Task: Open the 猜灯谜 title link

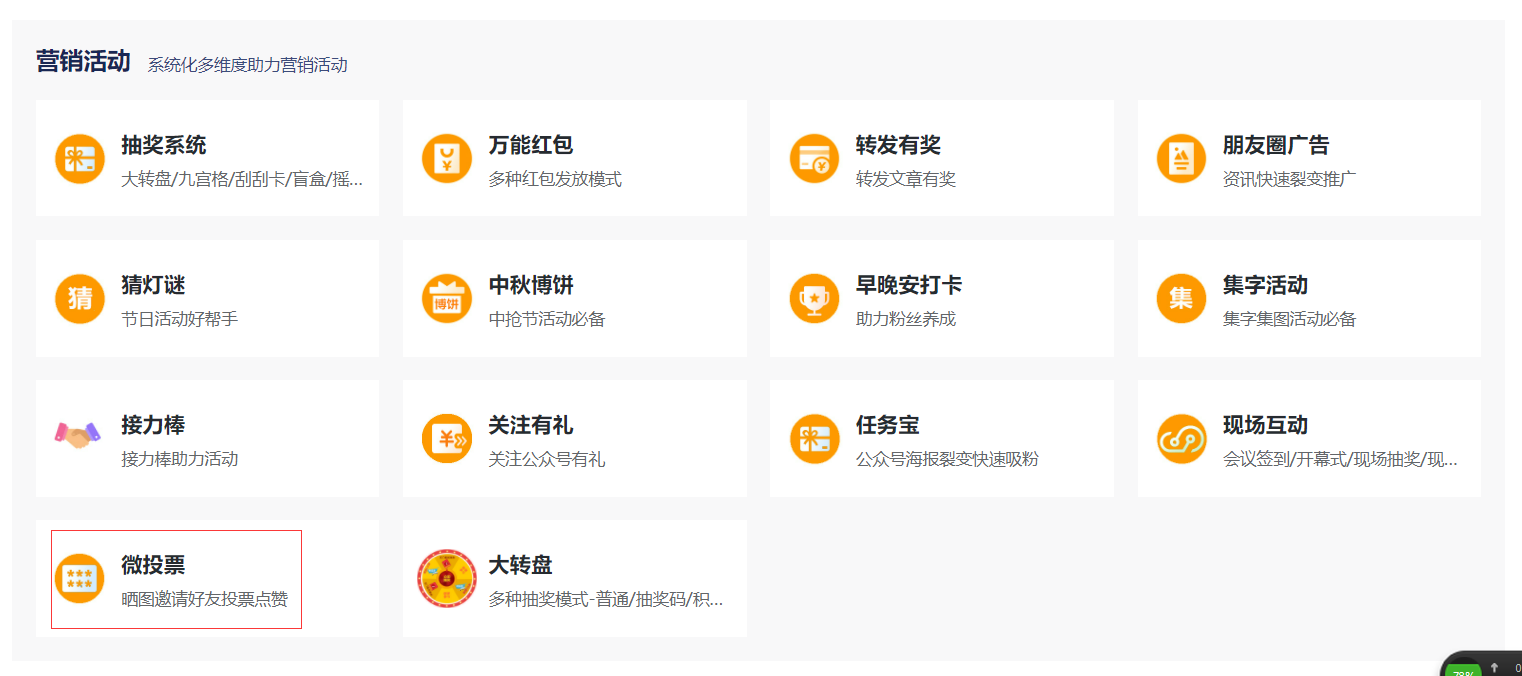Action: pos(153,285)
